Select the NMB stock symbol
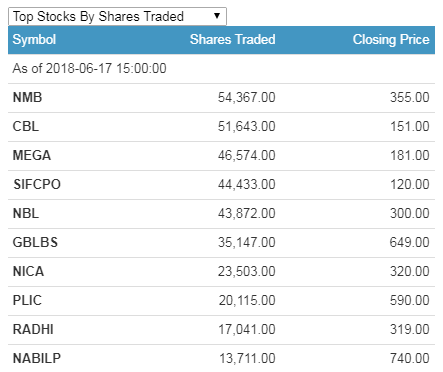This screenshot has width=443, height=372. (x=27, y=98)
